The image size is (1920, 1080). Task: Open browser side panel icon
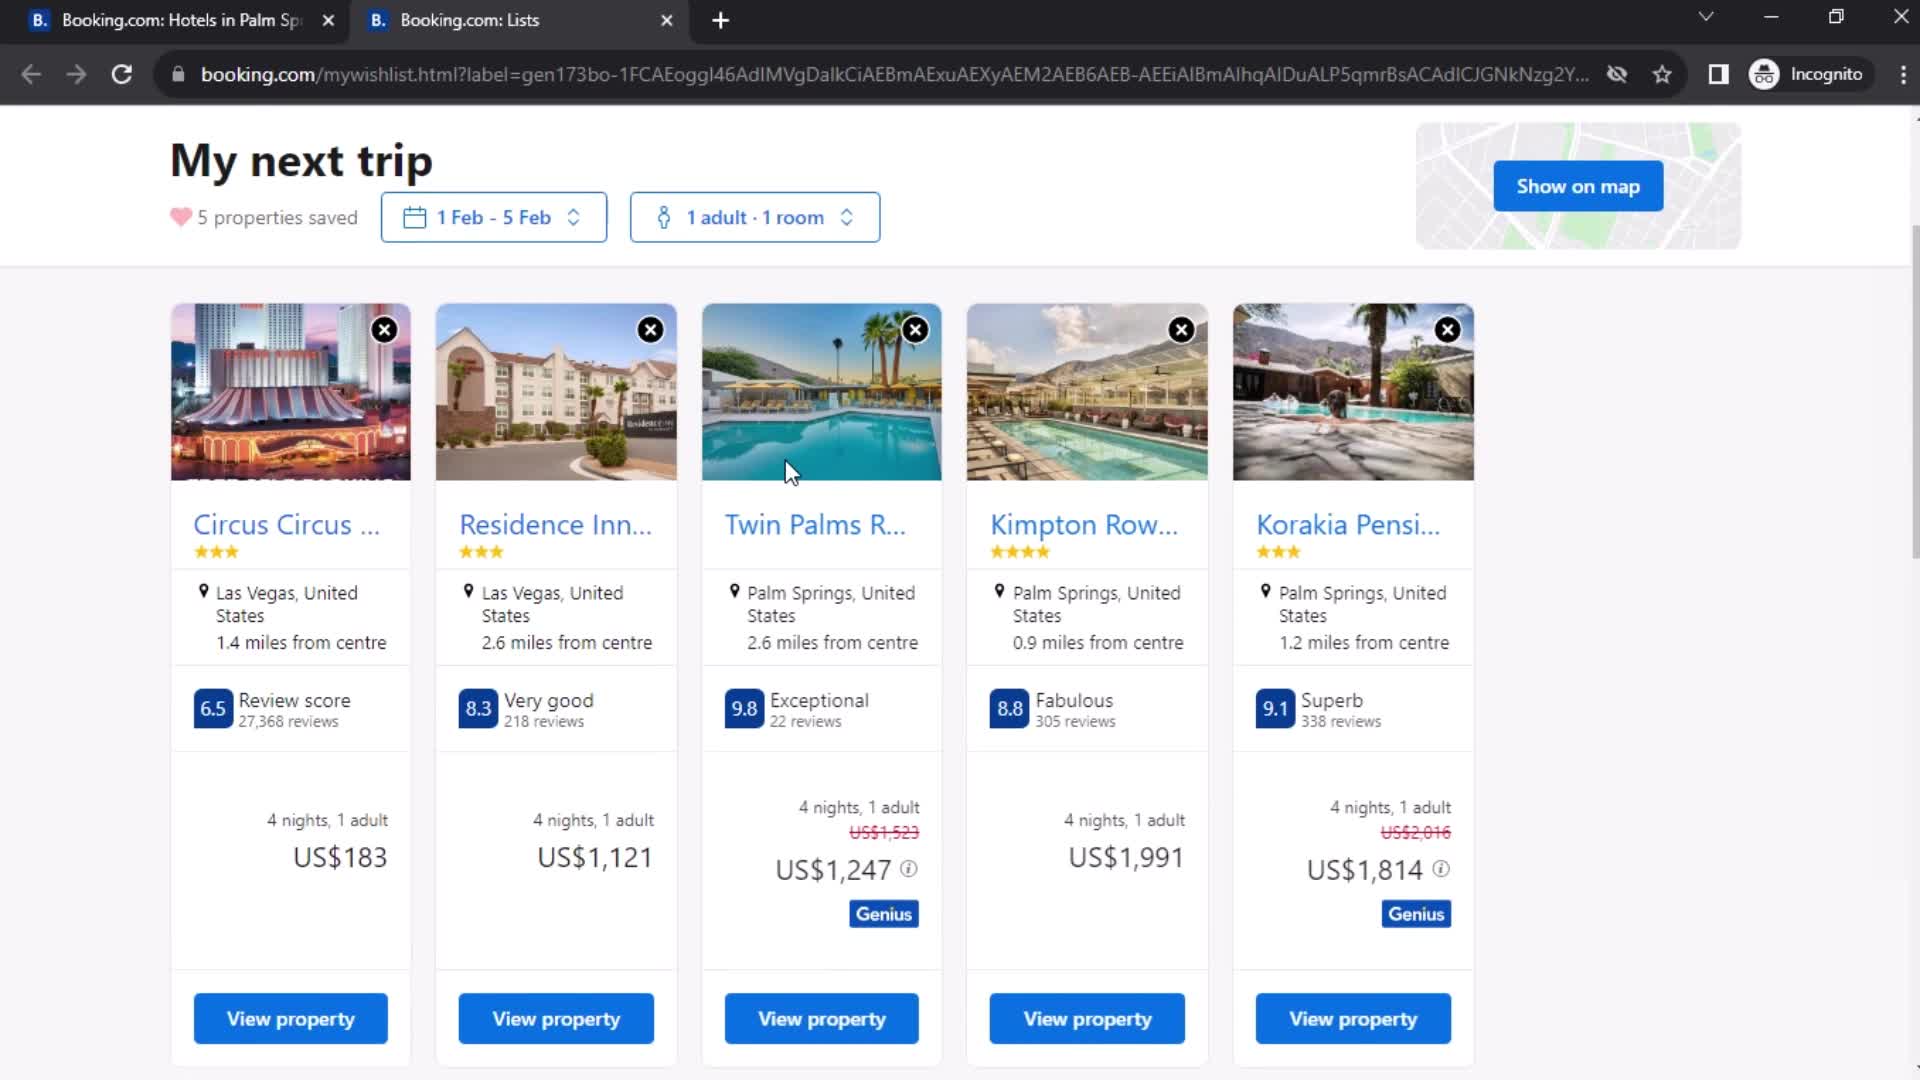click(x=1718, y=74)
